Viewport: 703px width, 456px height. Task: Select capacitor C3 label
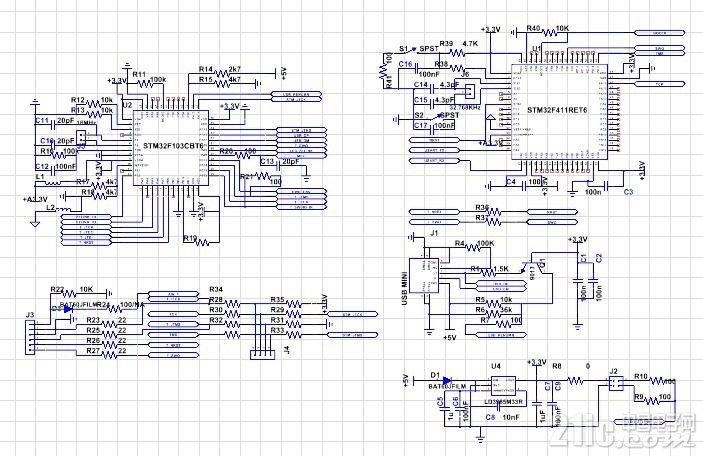(628, 192)
